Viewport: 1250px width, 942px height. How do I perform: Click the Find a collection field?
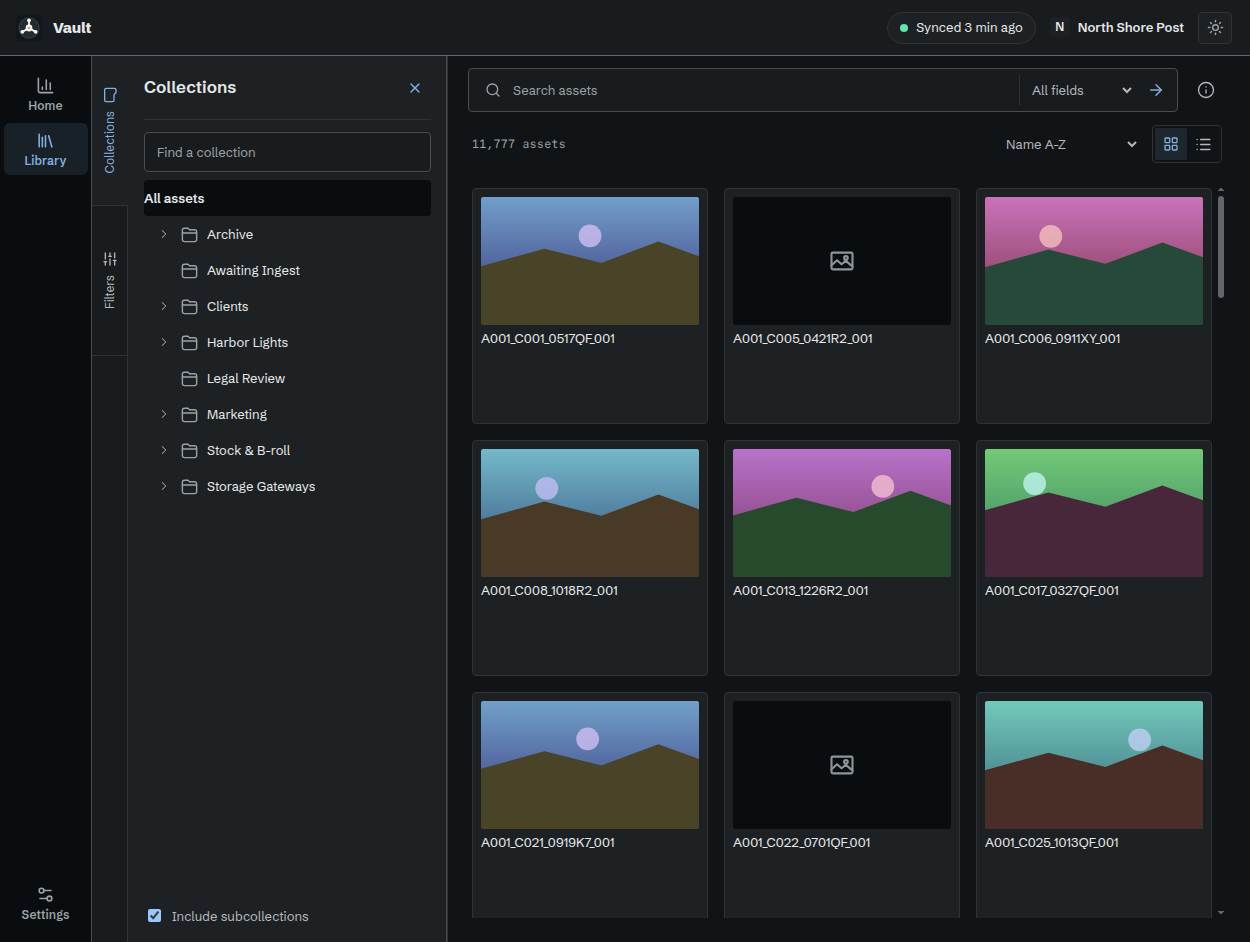coord(287,152)
